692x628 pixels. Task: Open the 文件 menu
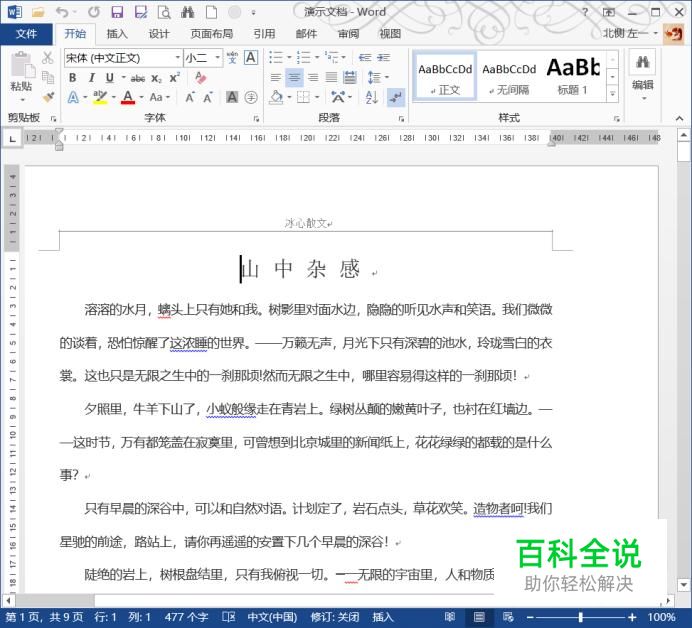[x=26, y=33]
